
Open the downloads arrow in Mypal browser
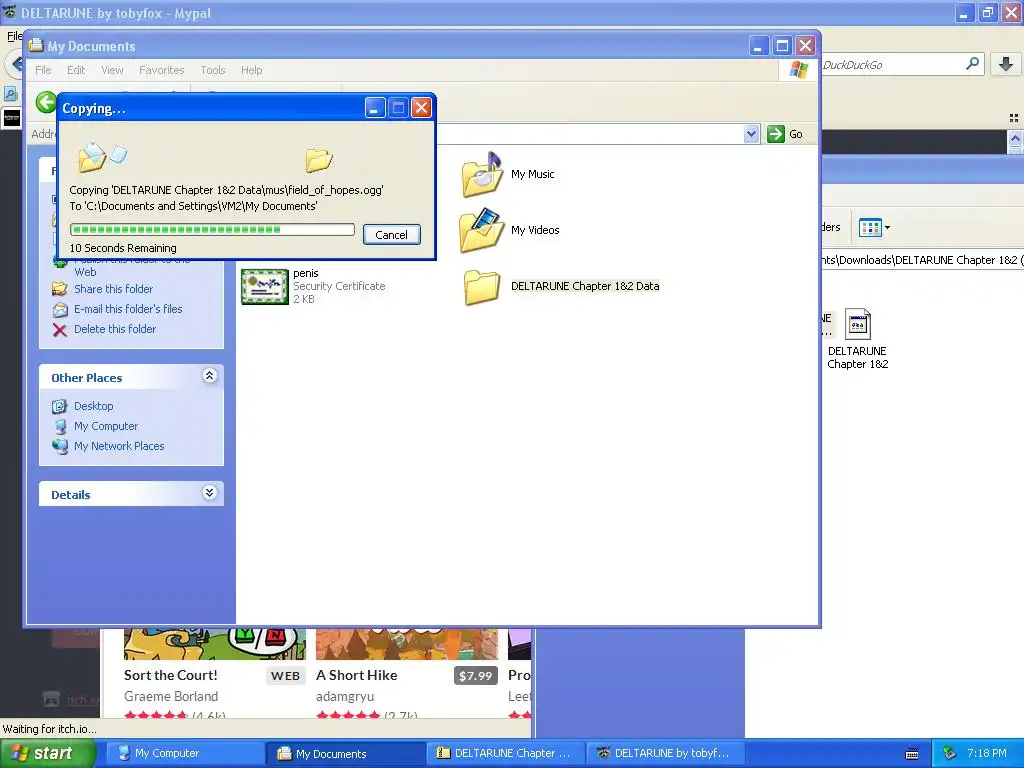point(1006,64)
